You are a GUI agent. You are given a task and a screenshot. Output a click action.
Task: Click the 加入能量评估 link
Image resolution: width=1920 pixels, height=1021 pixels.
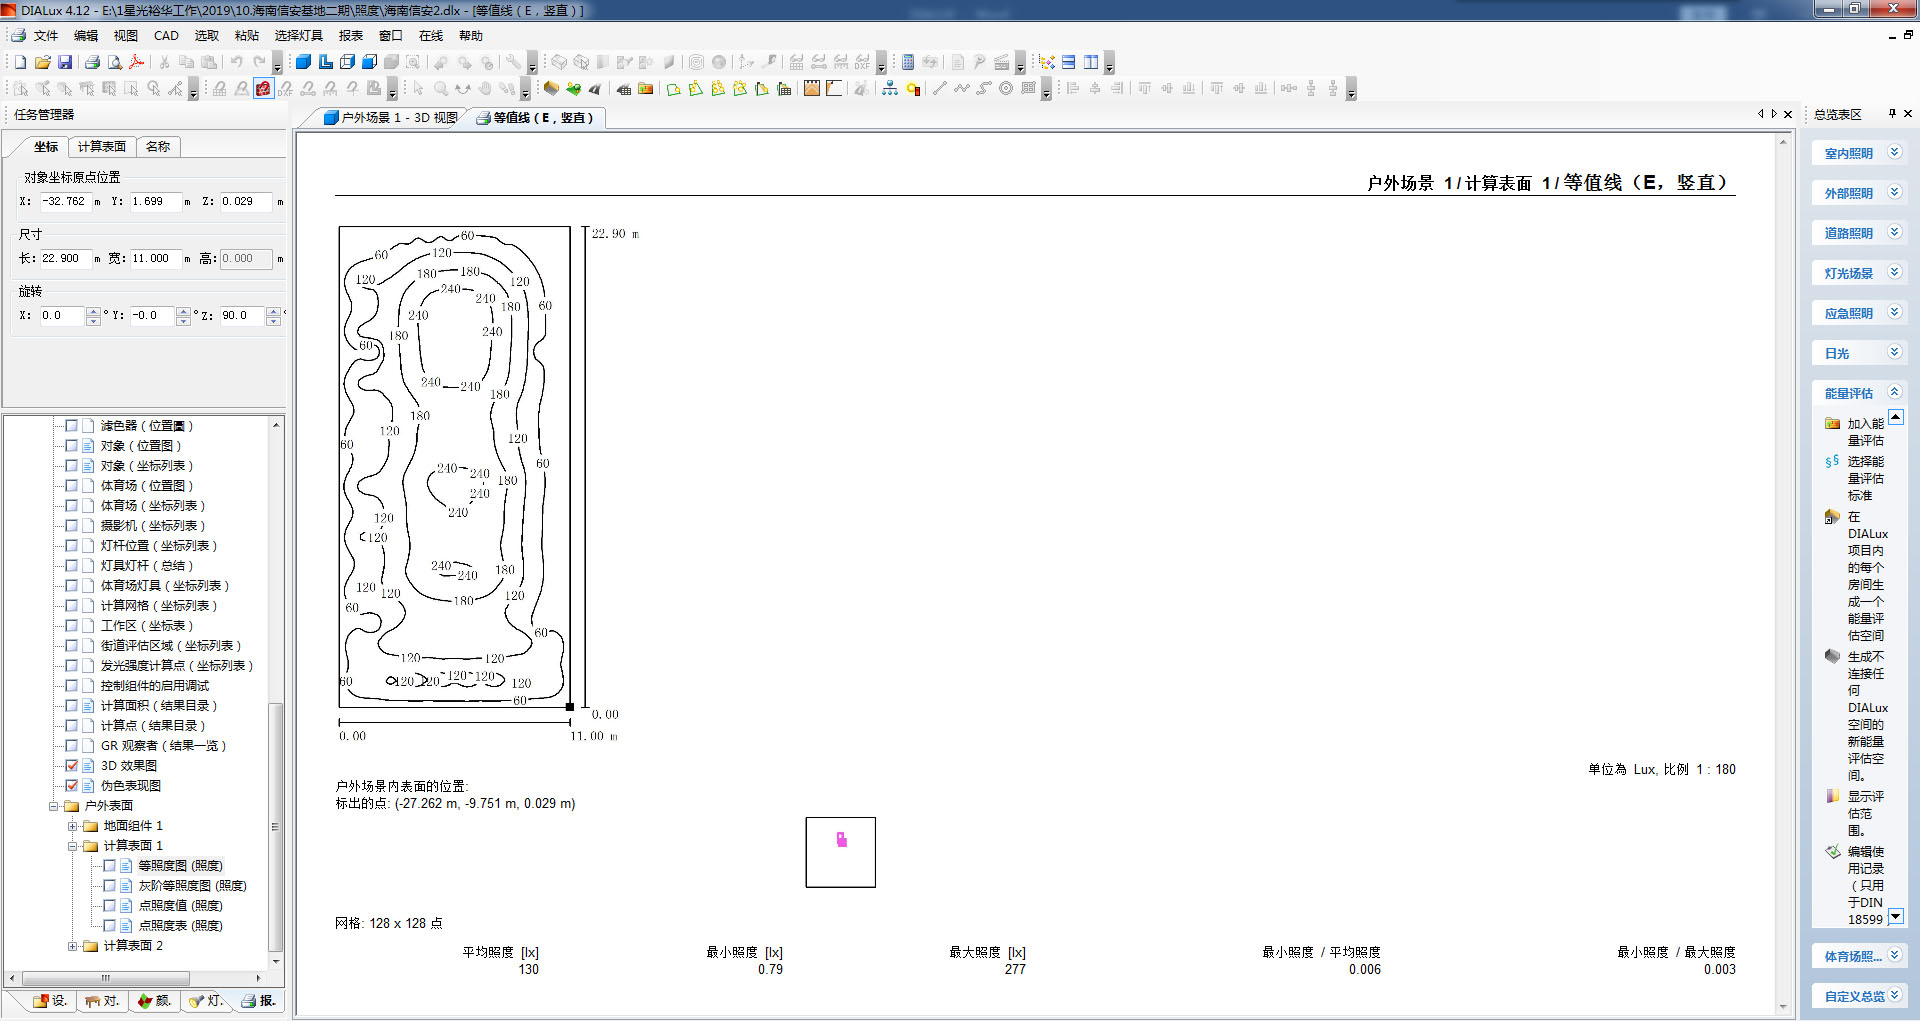[x=1864, y=432]
